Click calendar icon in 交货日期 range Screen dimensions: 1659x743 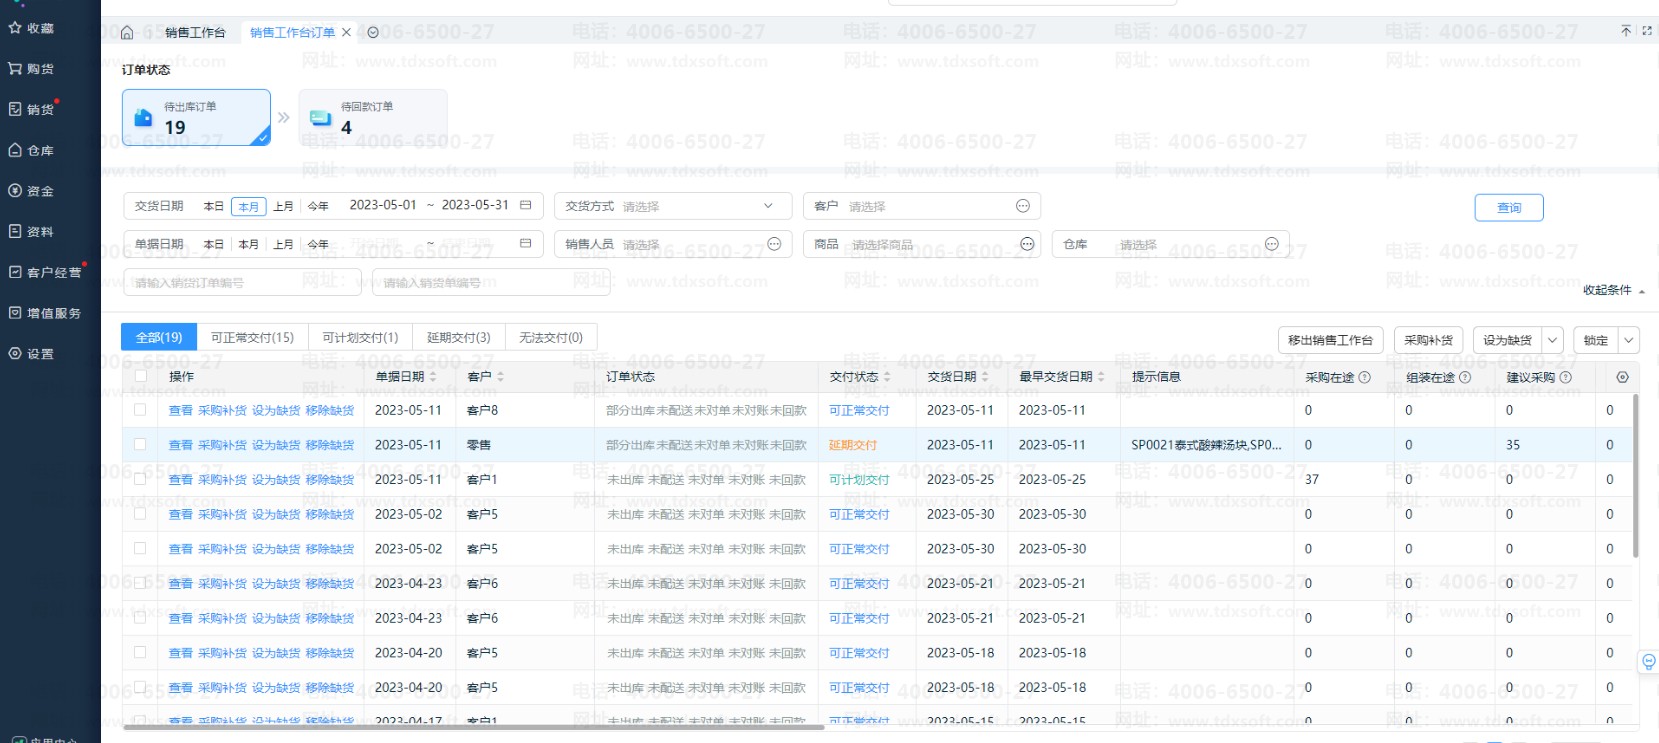click(x=525, y=205)
